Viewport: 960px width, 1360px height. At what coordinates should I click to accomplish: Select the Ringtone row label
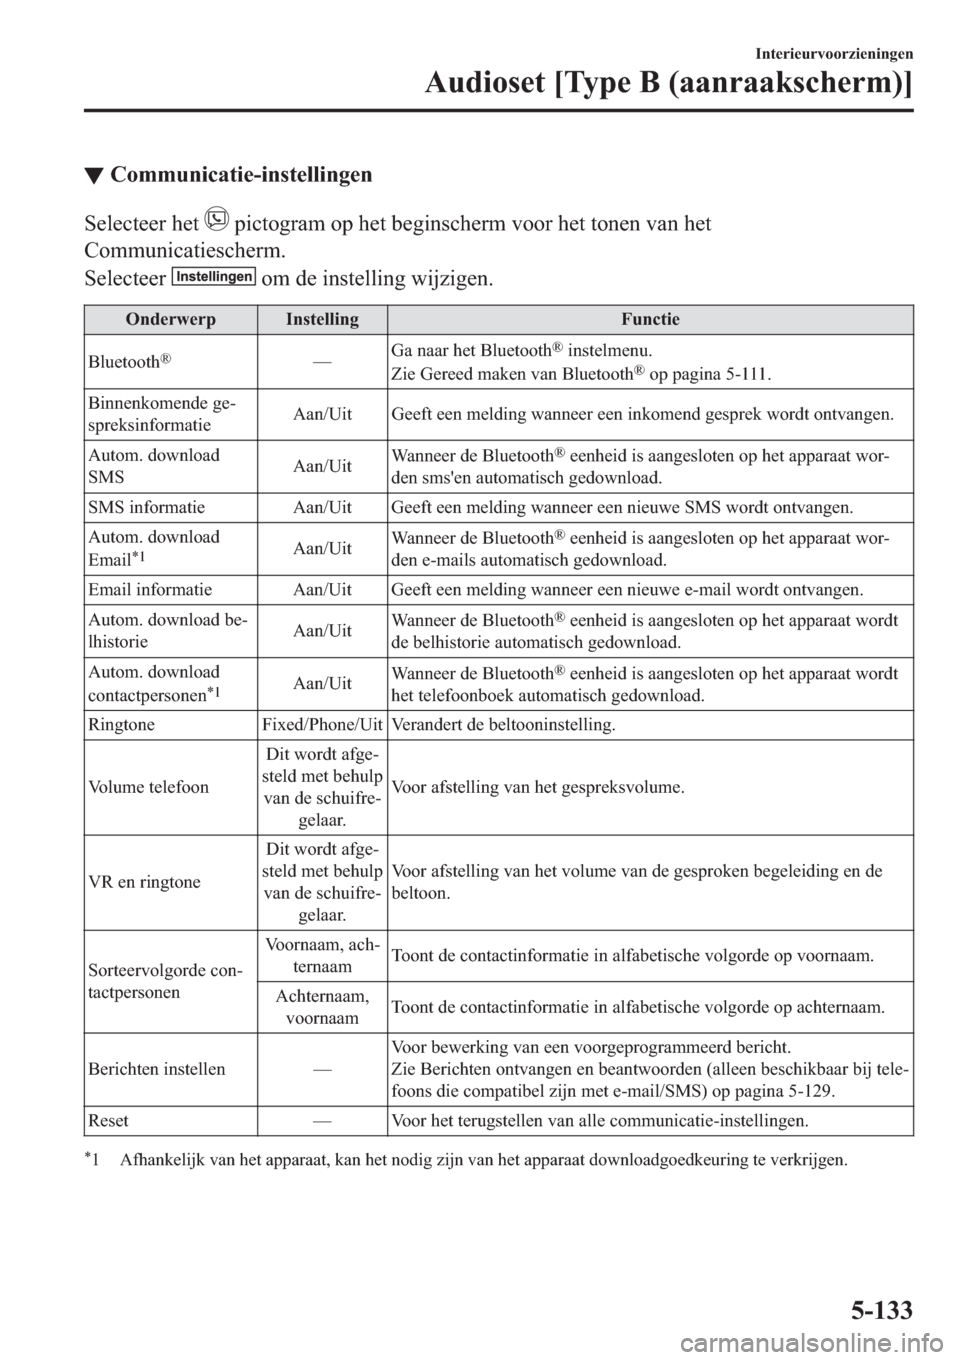[x=121, y=724]
